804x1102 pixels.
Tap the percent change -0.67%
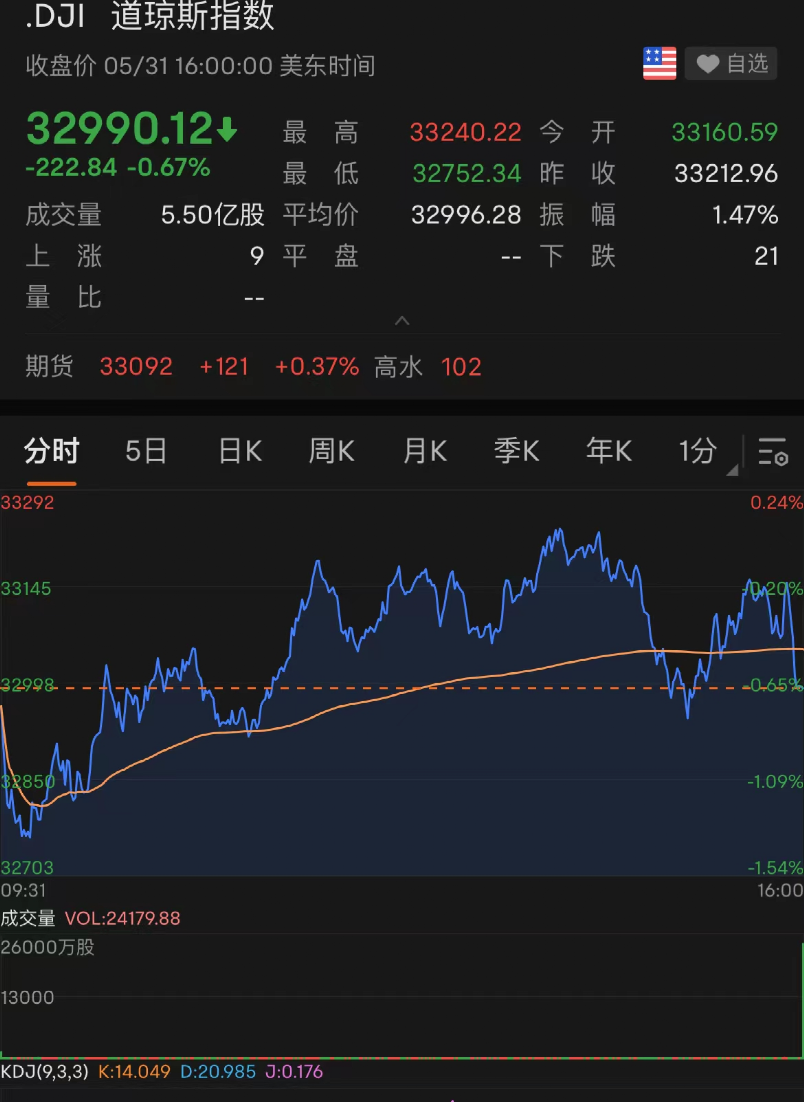pyautogui.click(x=169, y=168)
